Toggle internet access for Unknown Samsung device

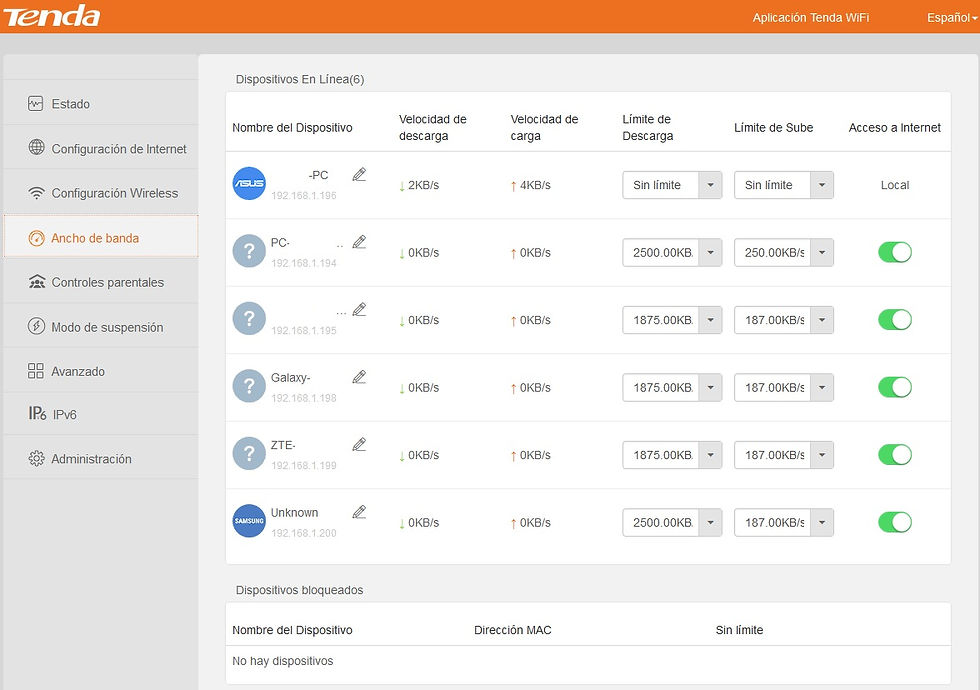point(894,522)
